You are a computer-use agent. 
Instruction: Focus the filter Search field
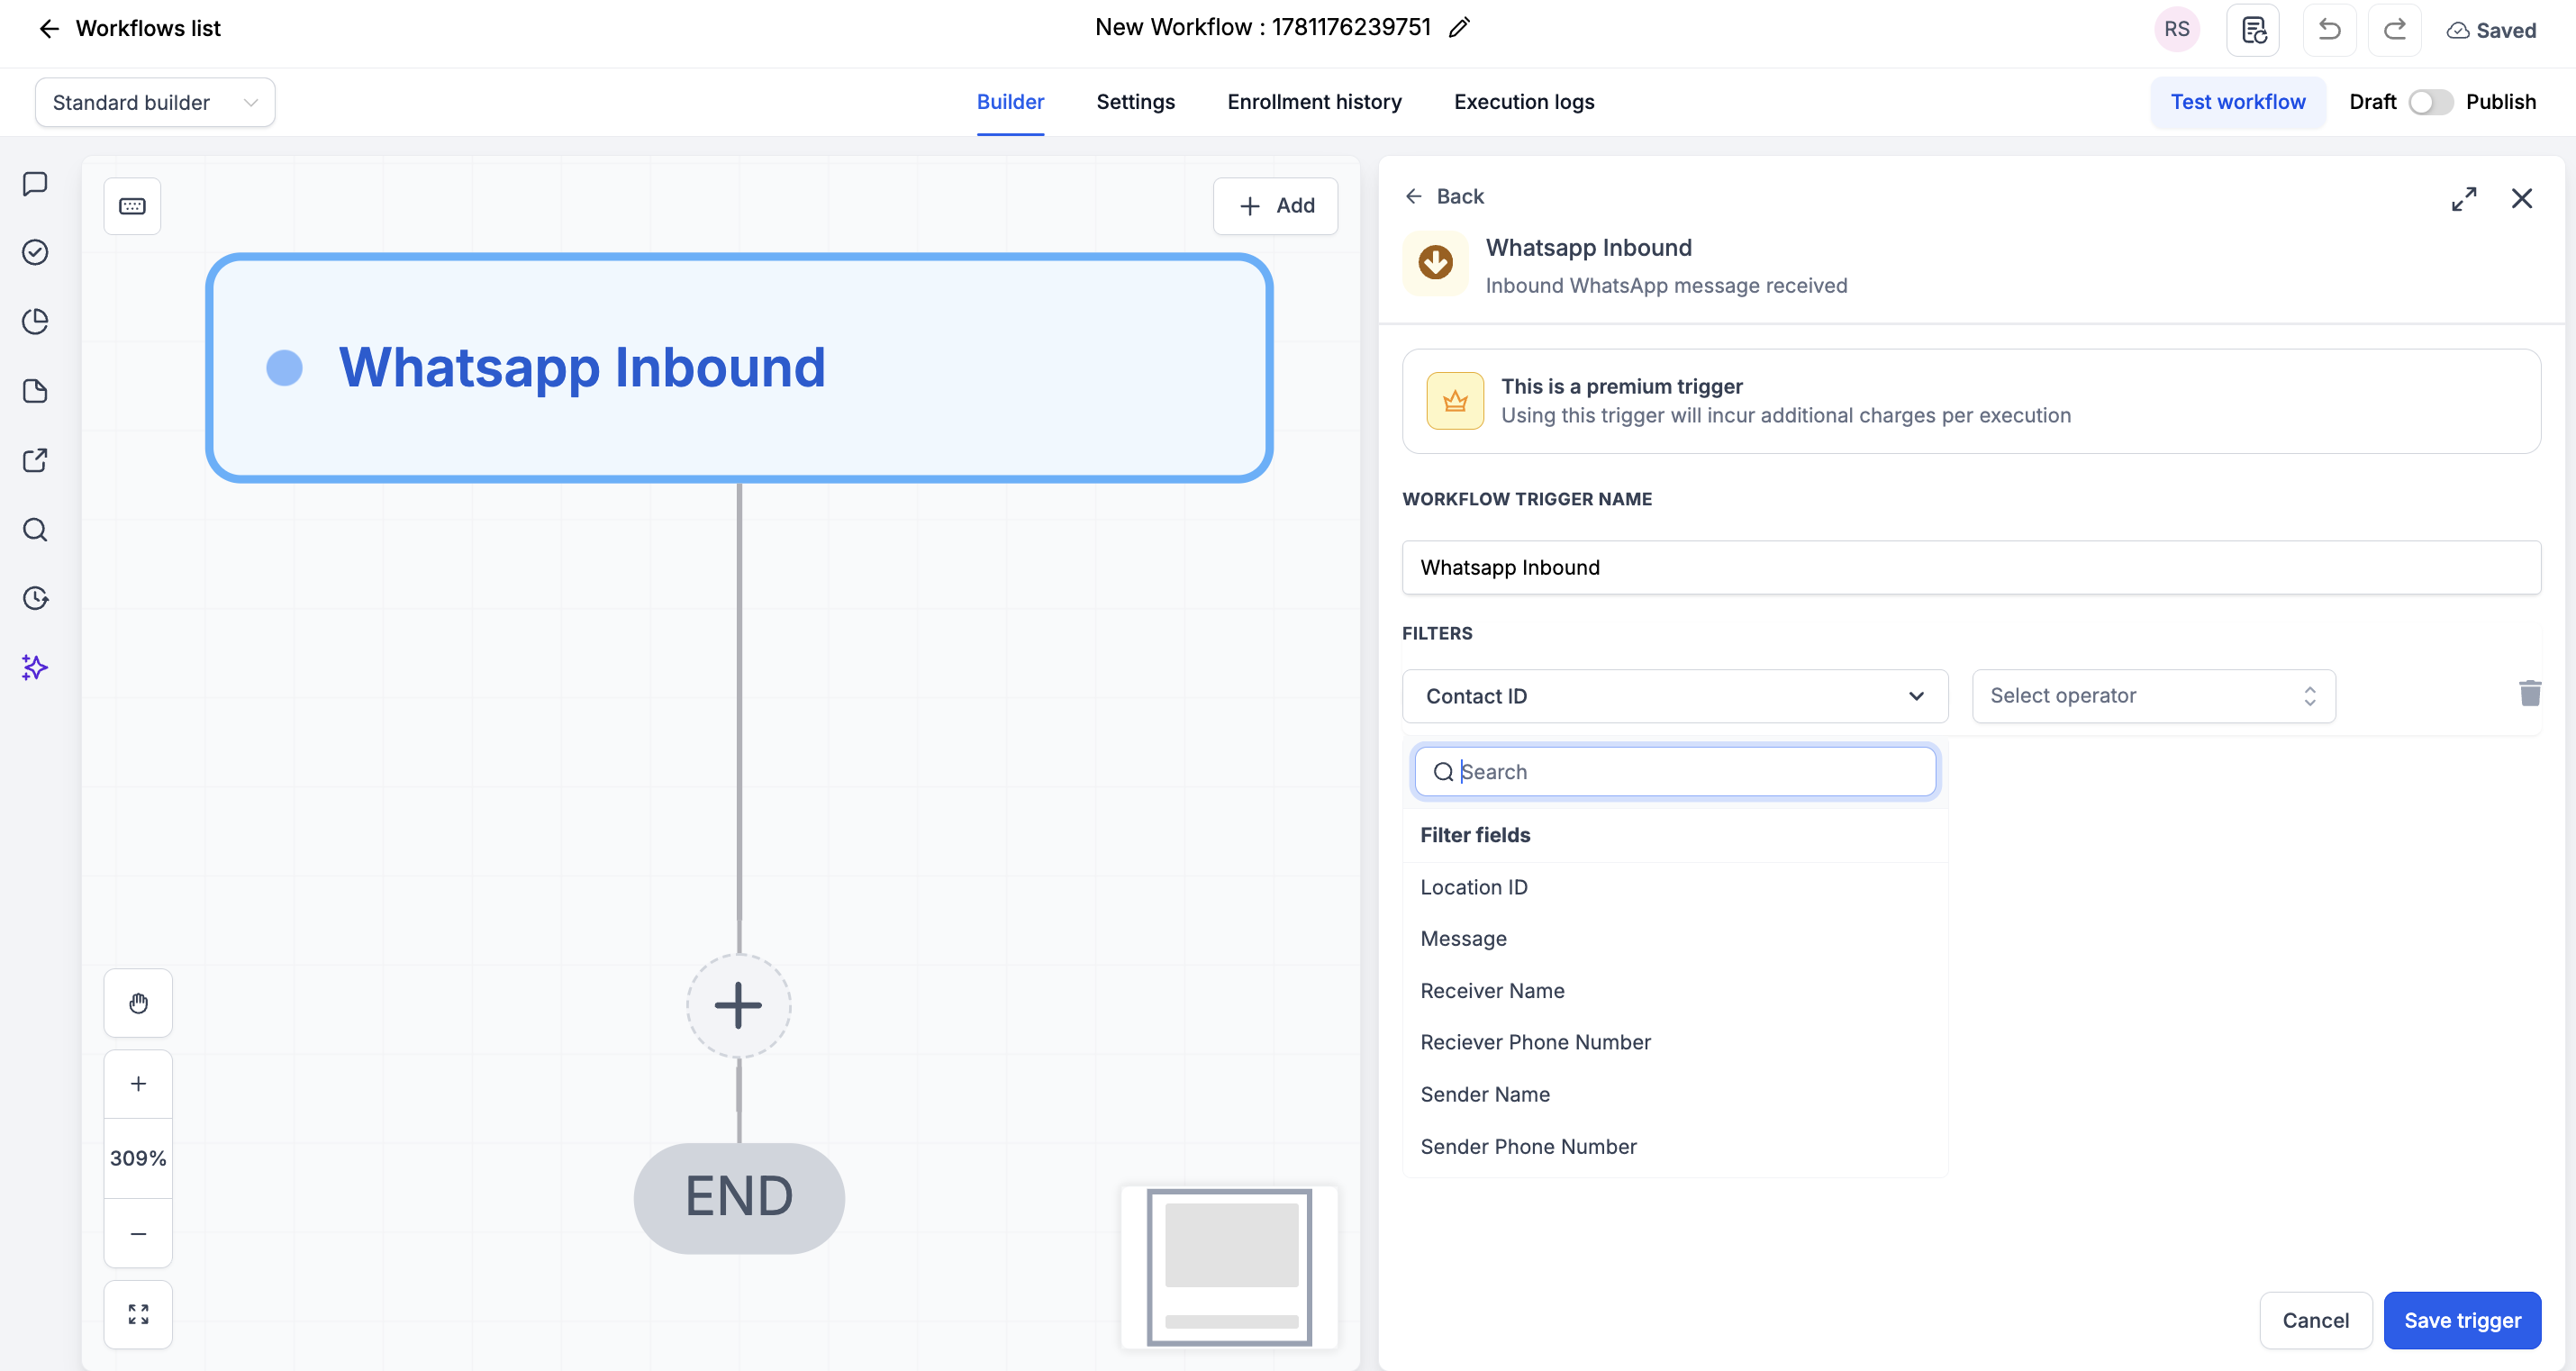point(1675,772)
